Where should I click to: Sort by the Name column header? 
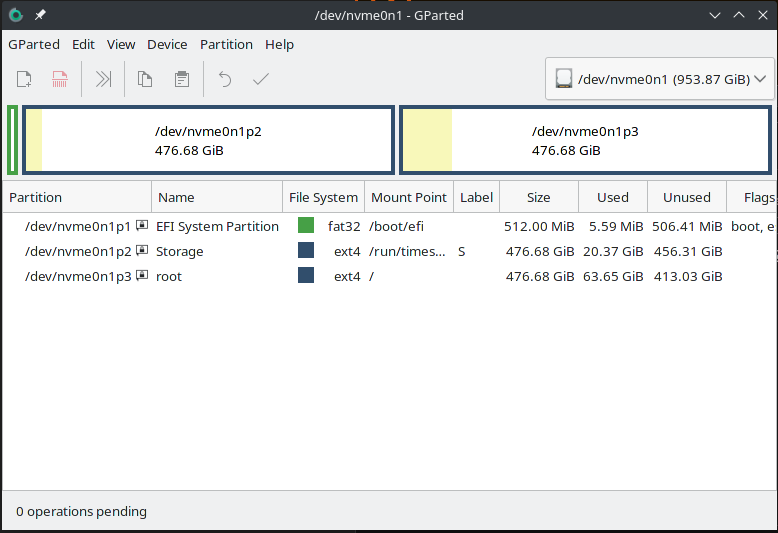(217, 198)
